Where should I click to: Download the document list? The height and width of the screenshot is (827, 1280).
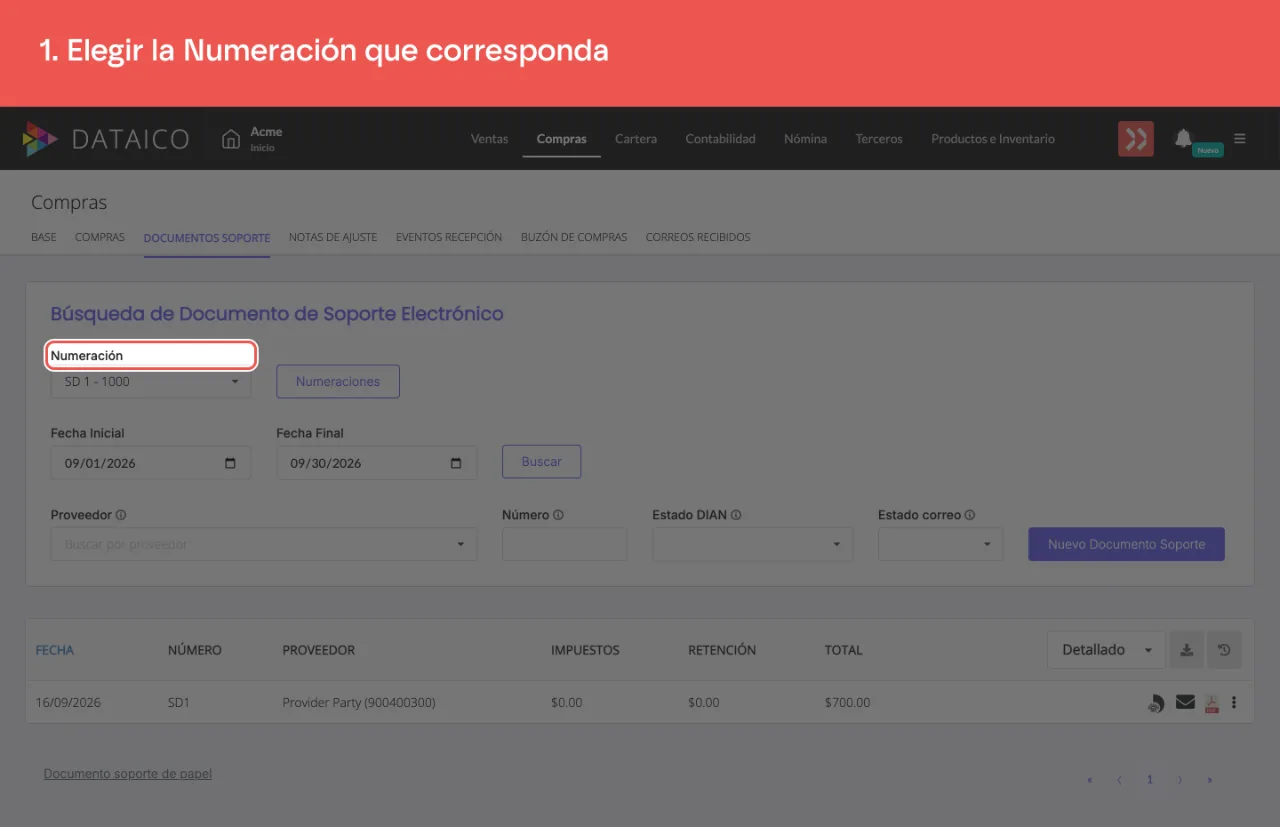(x=1186, y=650)
